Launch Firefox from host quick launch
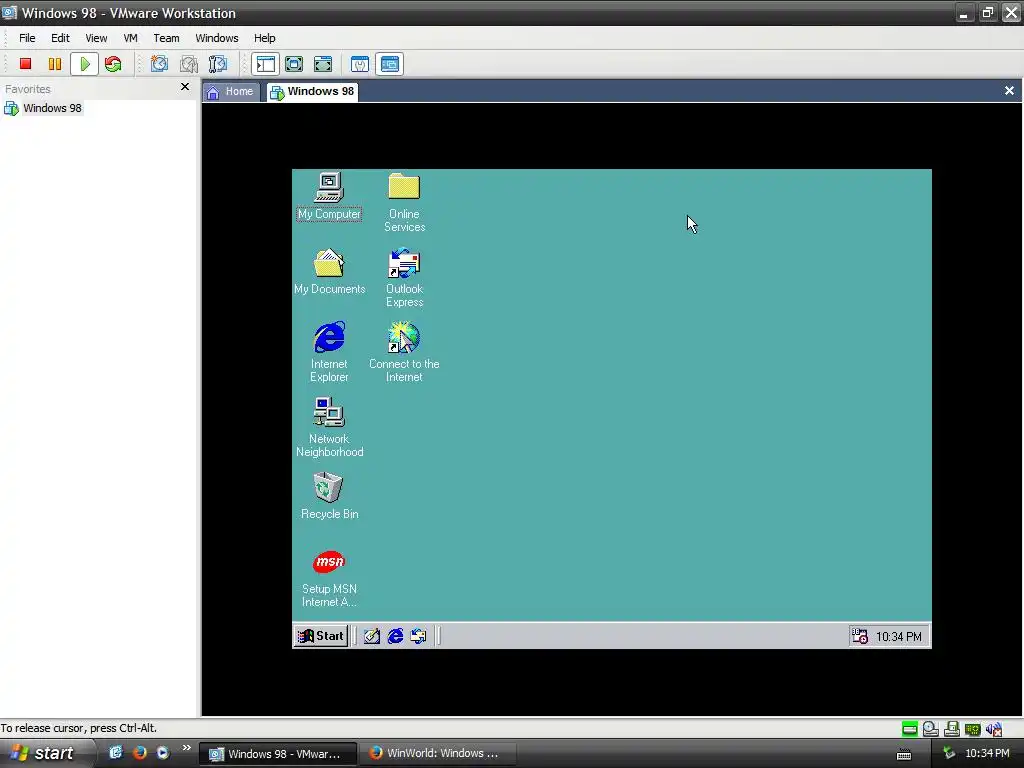 click(x=139, y=753)
